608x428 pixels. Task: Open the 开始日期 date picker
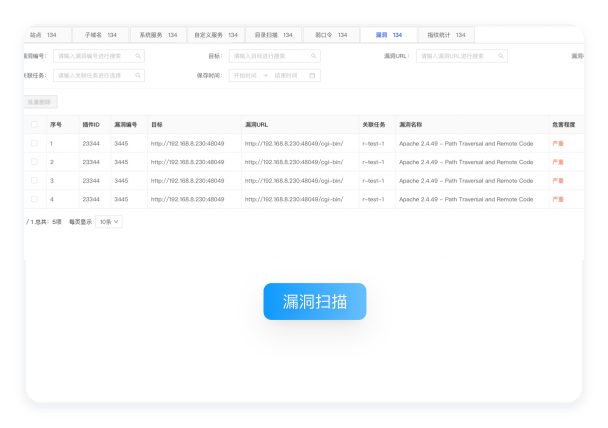pos(244,75)
